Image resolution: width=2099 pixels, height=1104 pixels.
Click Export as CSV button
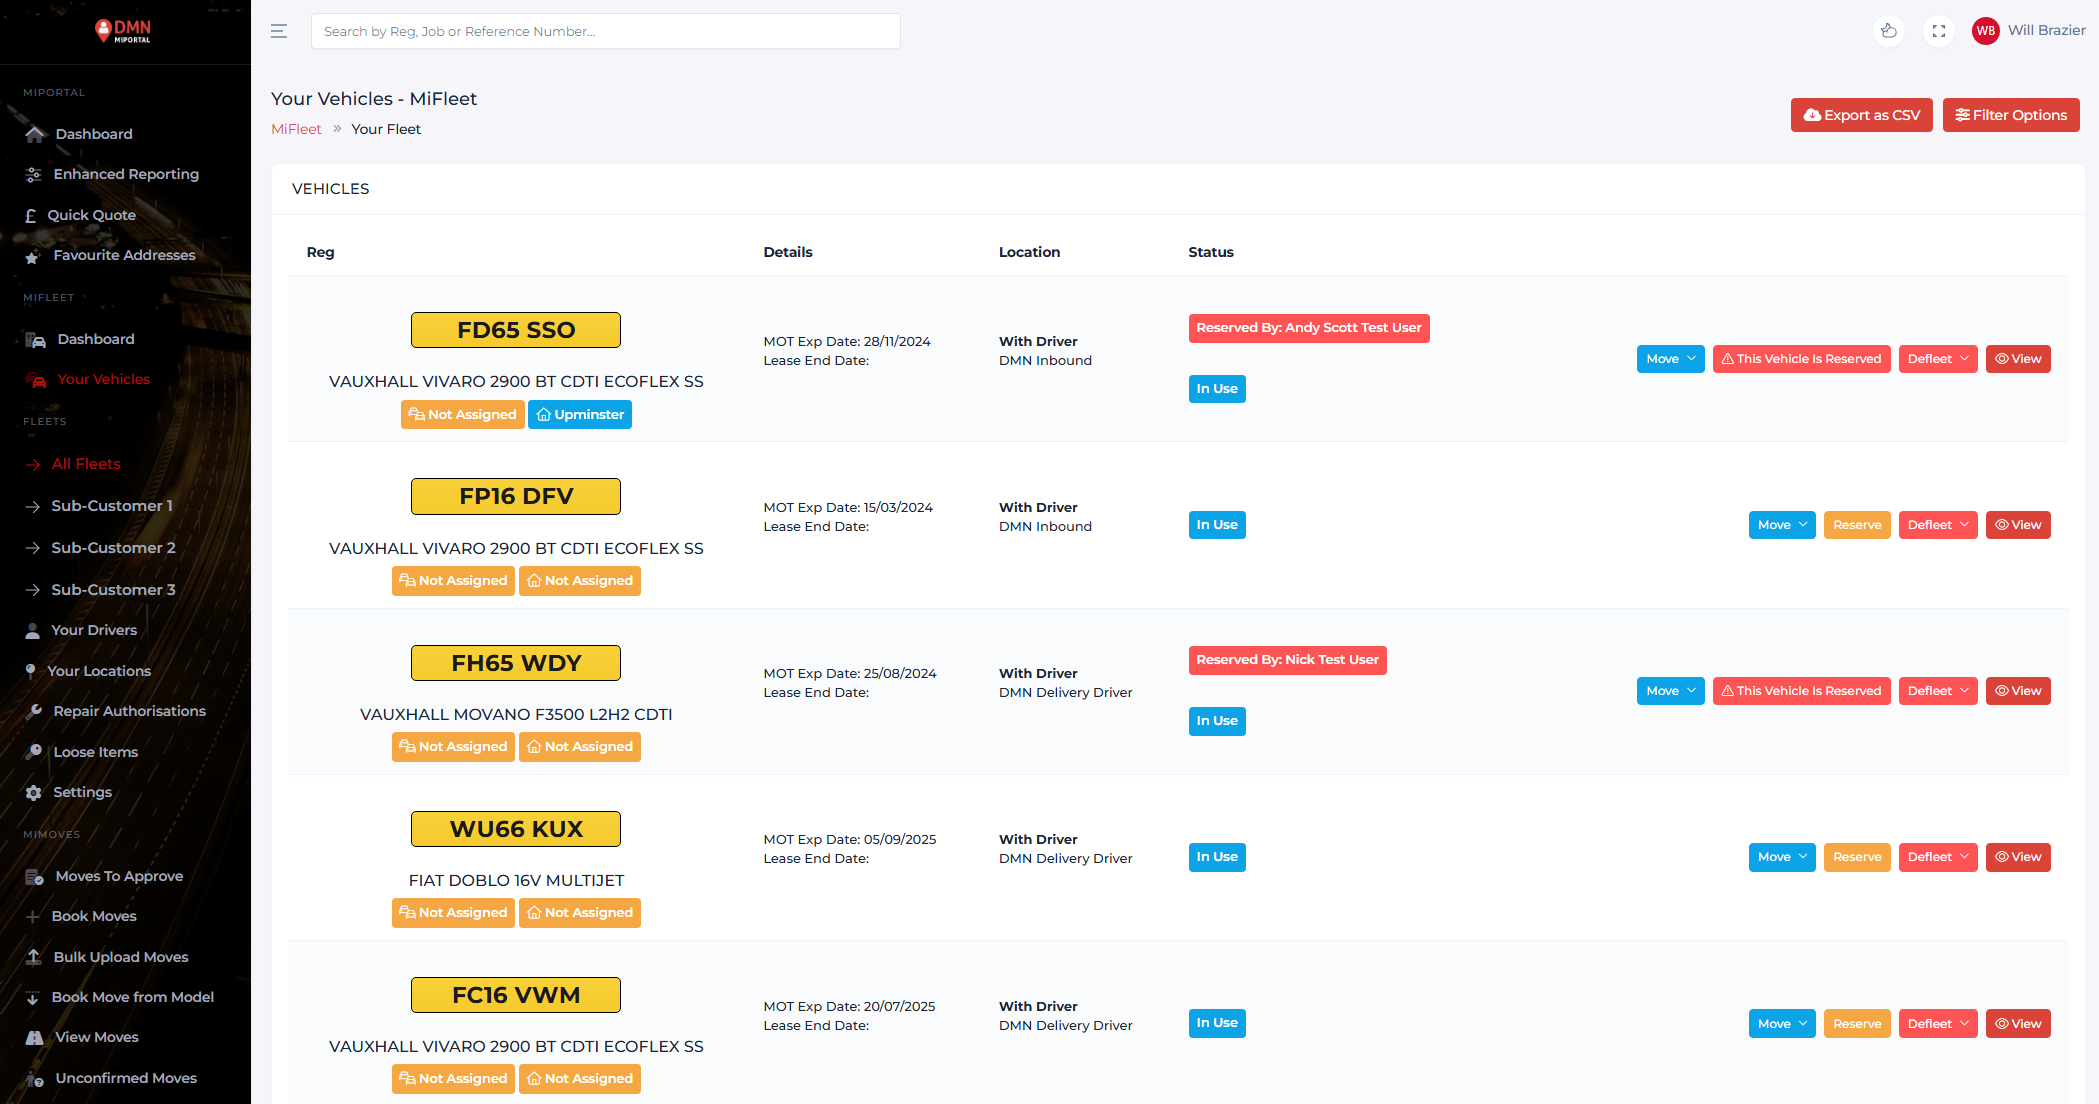(1861, 115)
